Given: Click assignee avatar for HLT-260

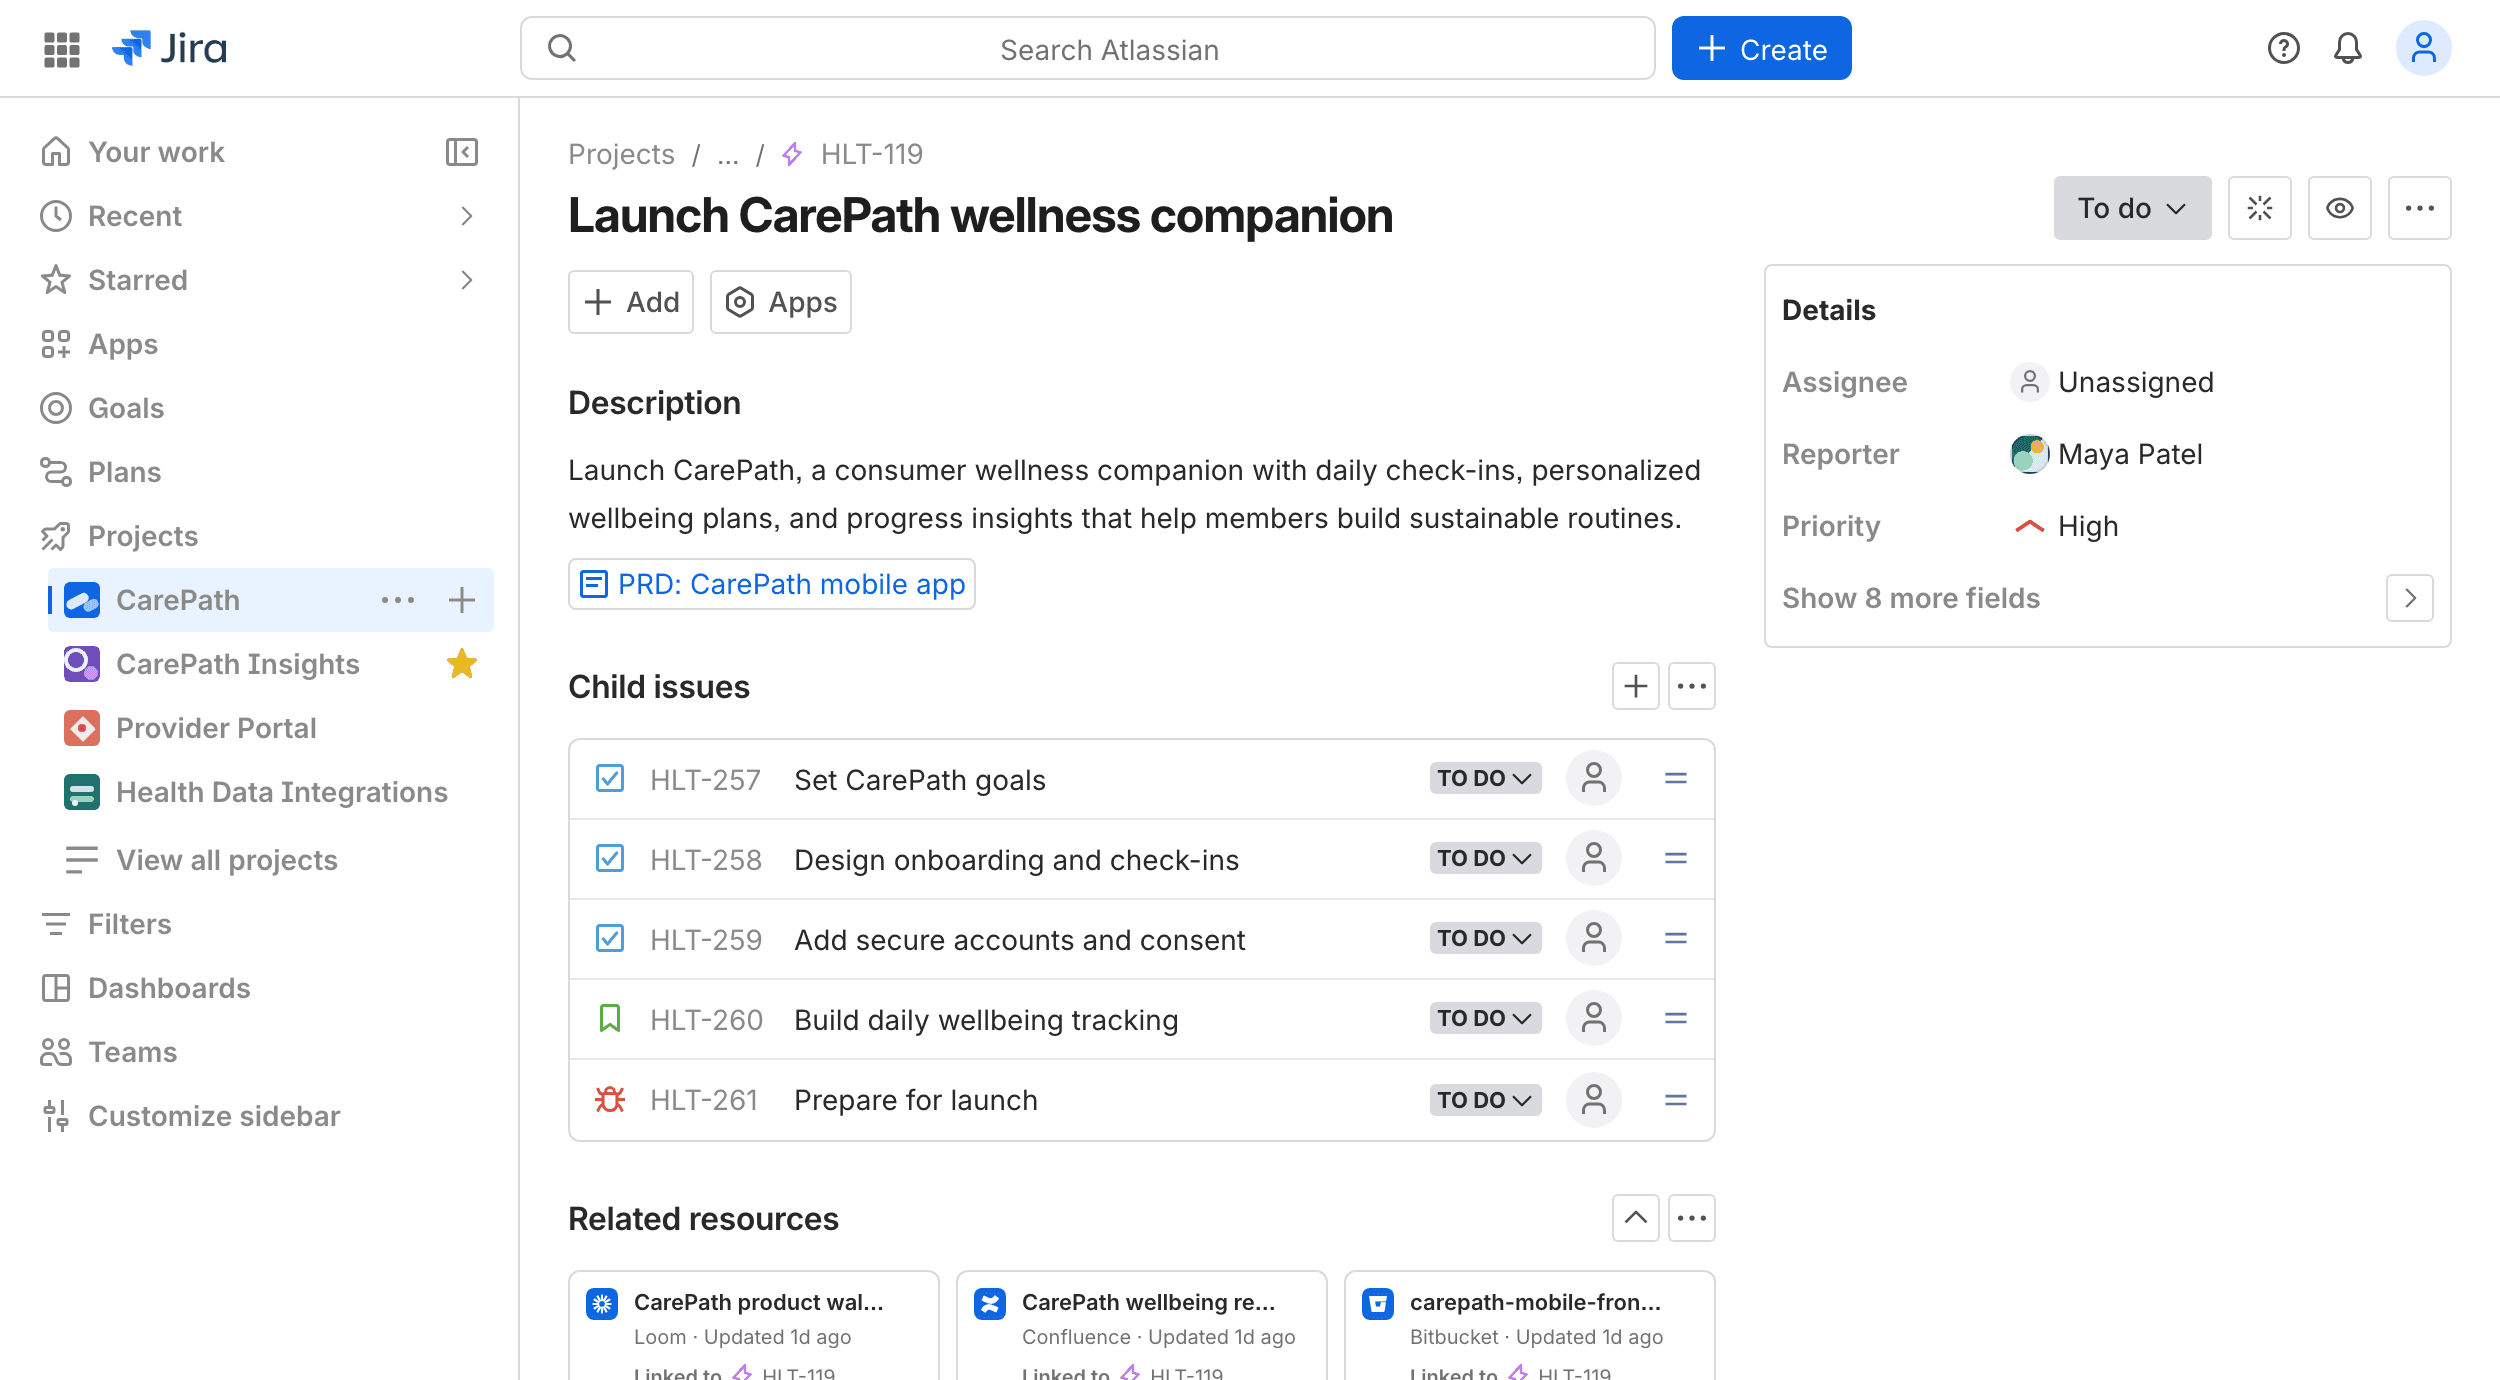Looking at the screenshot, I should [x=1593, y=1018].
